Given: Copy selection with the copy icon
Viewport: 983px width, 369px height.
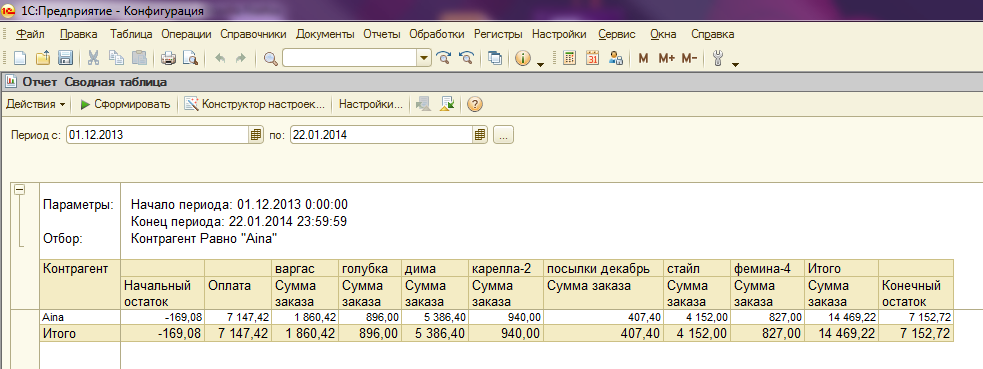Looking at the screenshot, I should (x=117, y=58).
